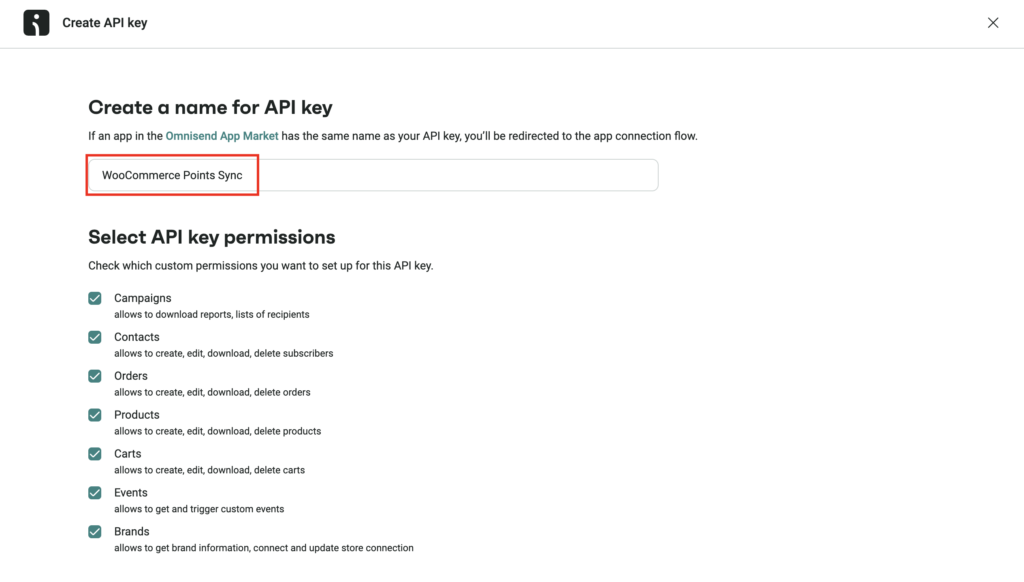
Task: Toggle the Carts permission checkbox
Action: (95, 454)
